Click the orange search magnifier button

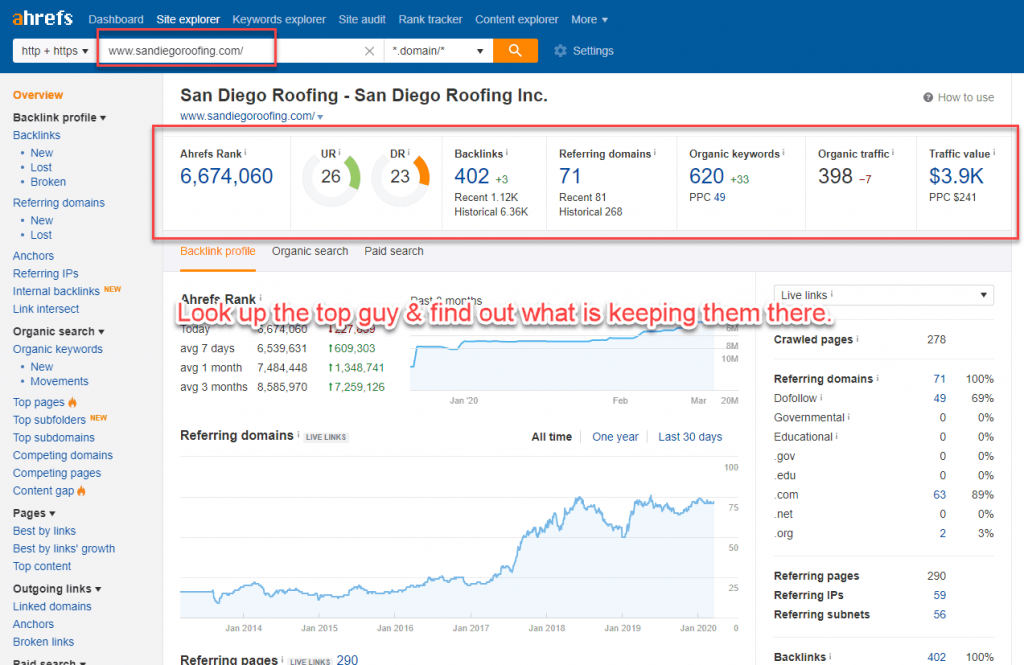tap(515, 51)
